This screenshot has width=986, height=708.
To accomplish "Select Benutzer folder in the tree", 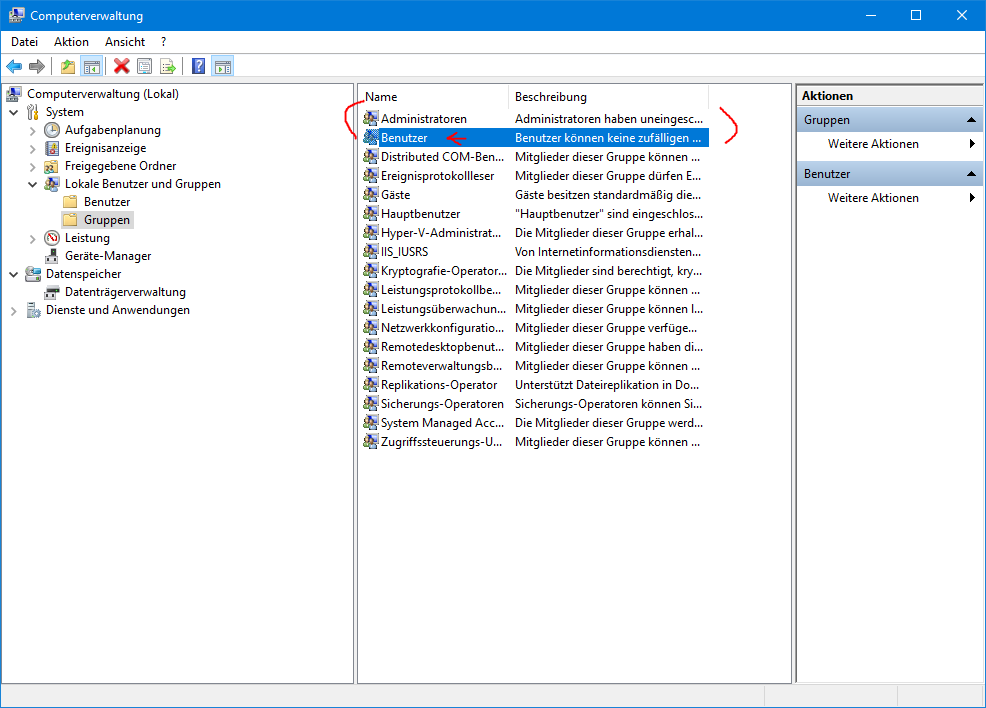I will (107, 202).
